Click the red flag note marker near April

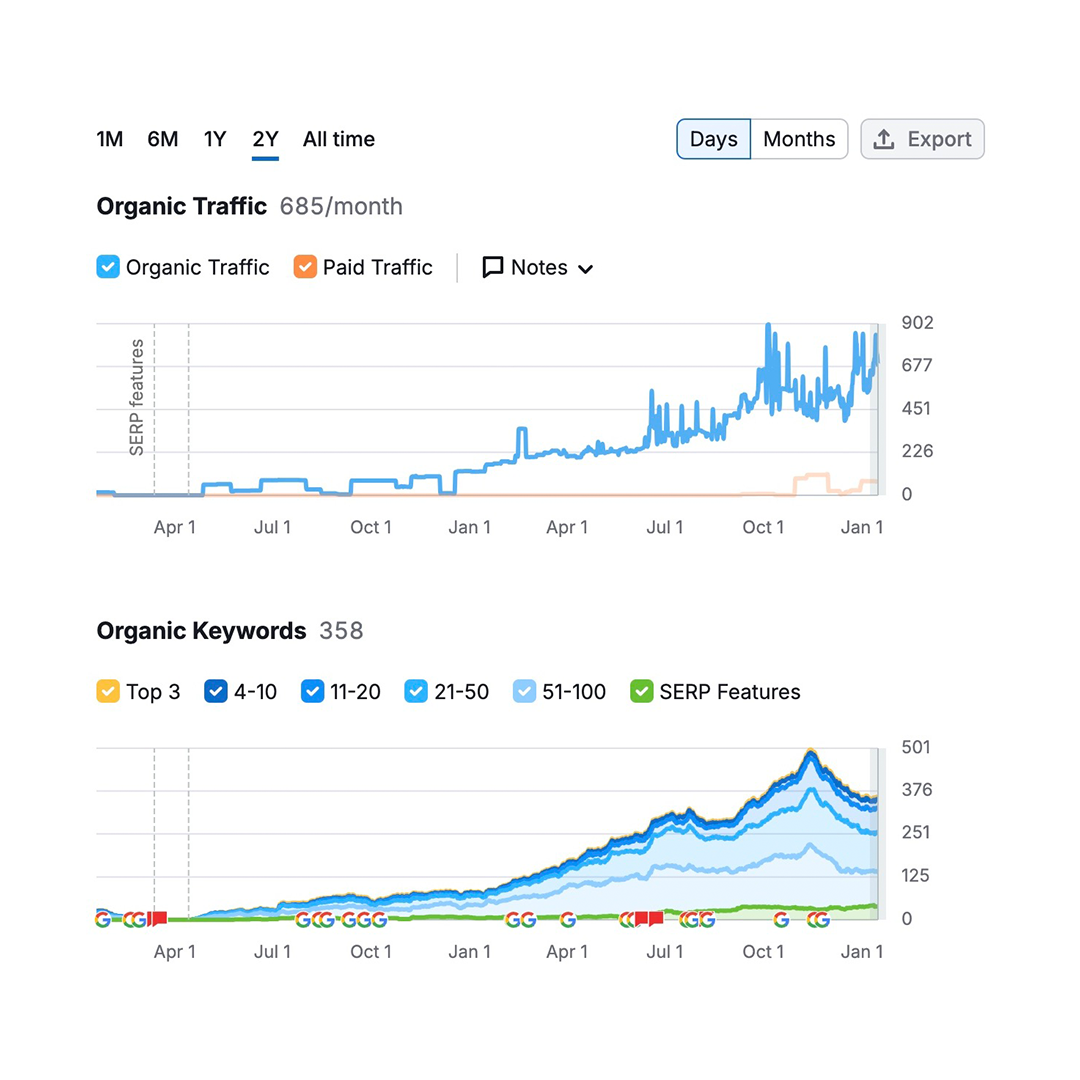[x=158, y=919]
